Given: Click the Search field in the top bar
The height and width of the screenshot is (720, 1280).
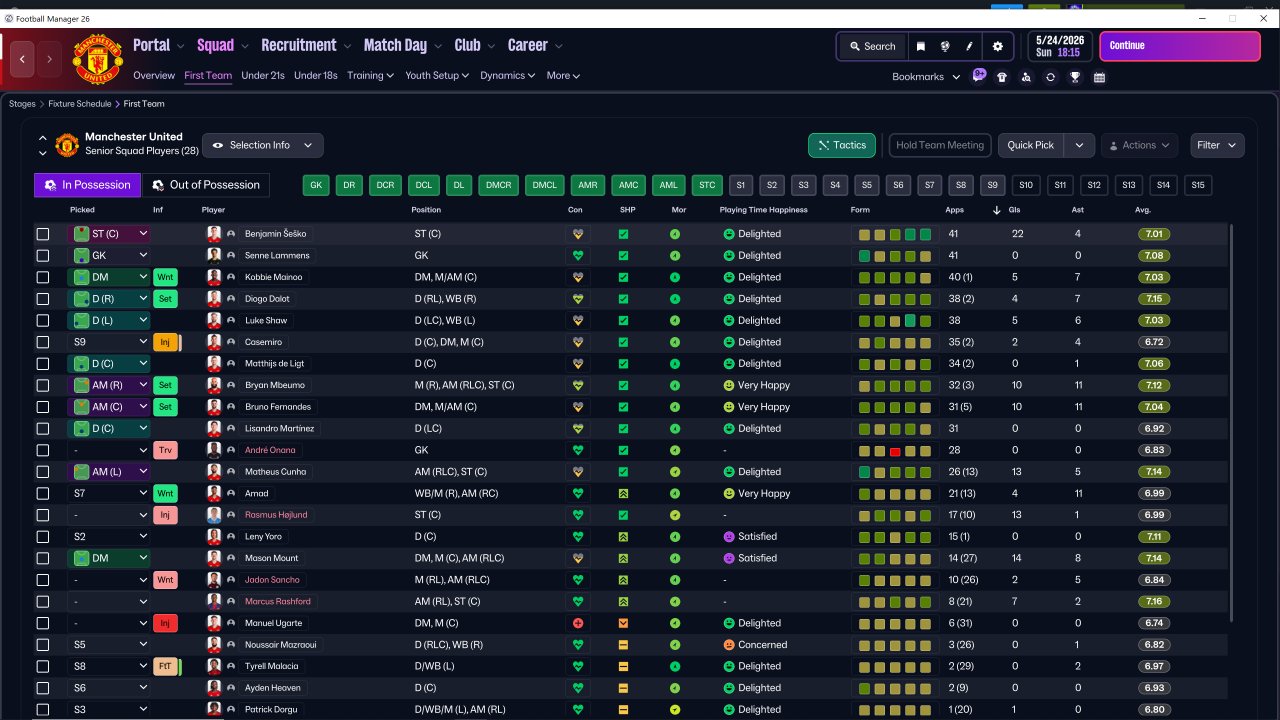Looking at the screenshot, I should pos(872,46).
